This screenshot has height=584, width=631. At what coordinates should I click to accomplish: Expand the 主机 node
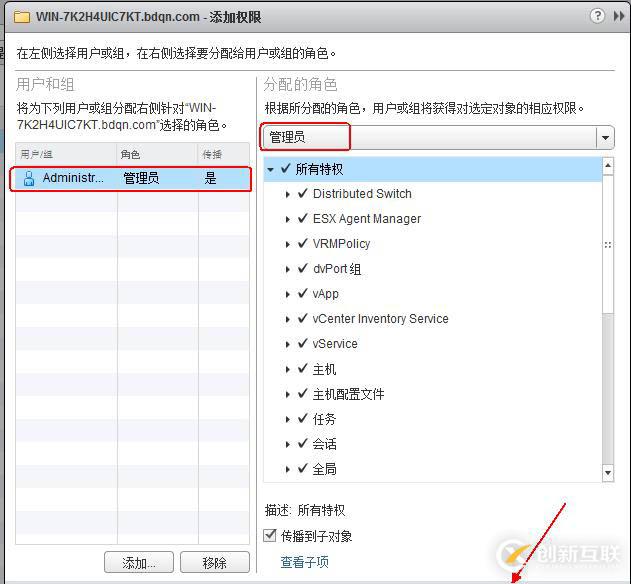tap(287, 369)
